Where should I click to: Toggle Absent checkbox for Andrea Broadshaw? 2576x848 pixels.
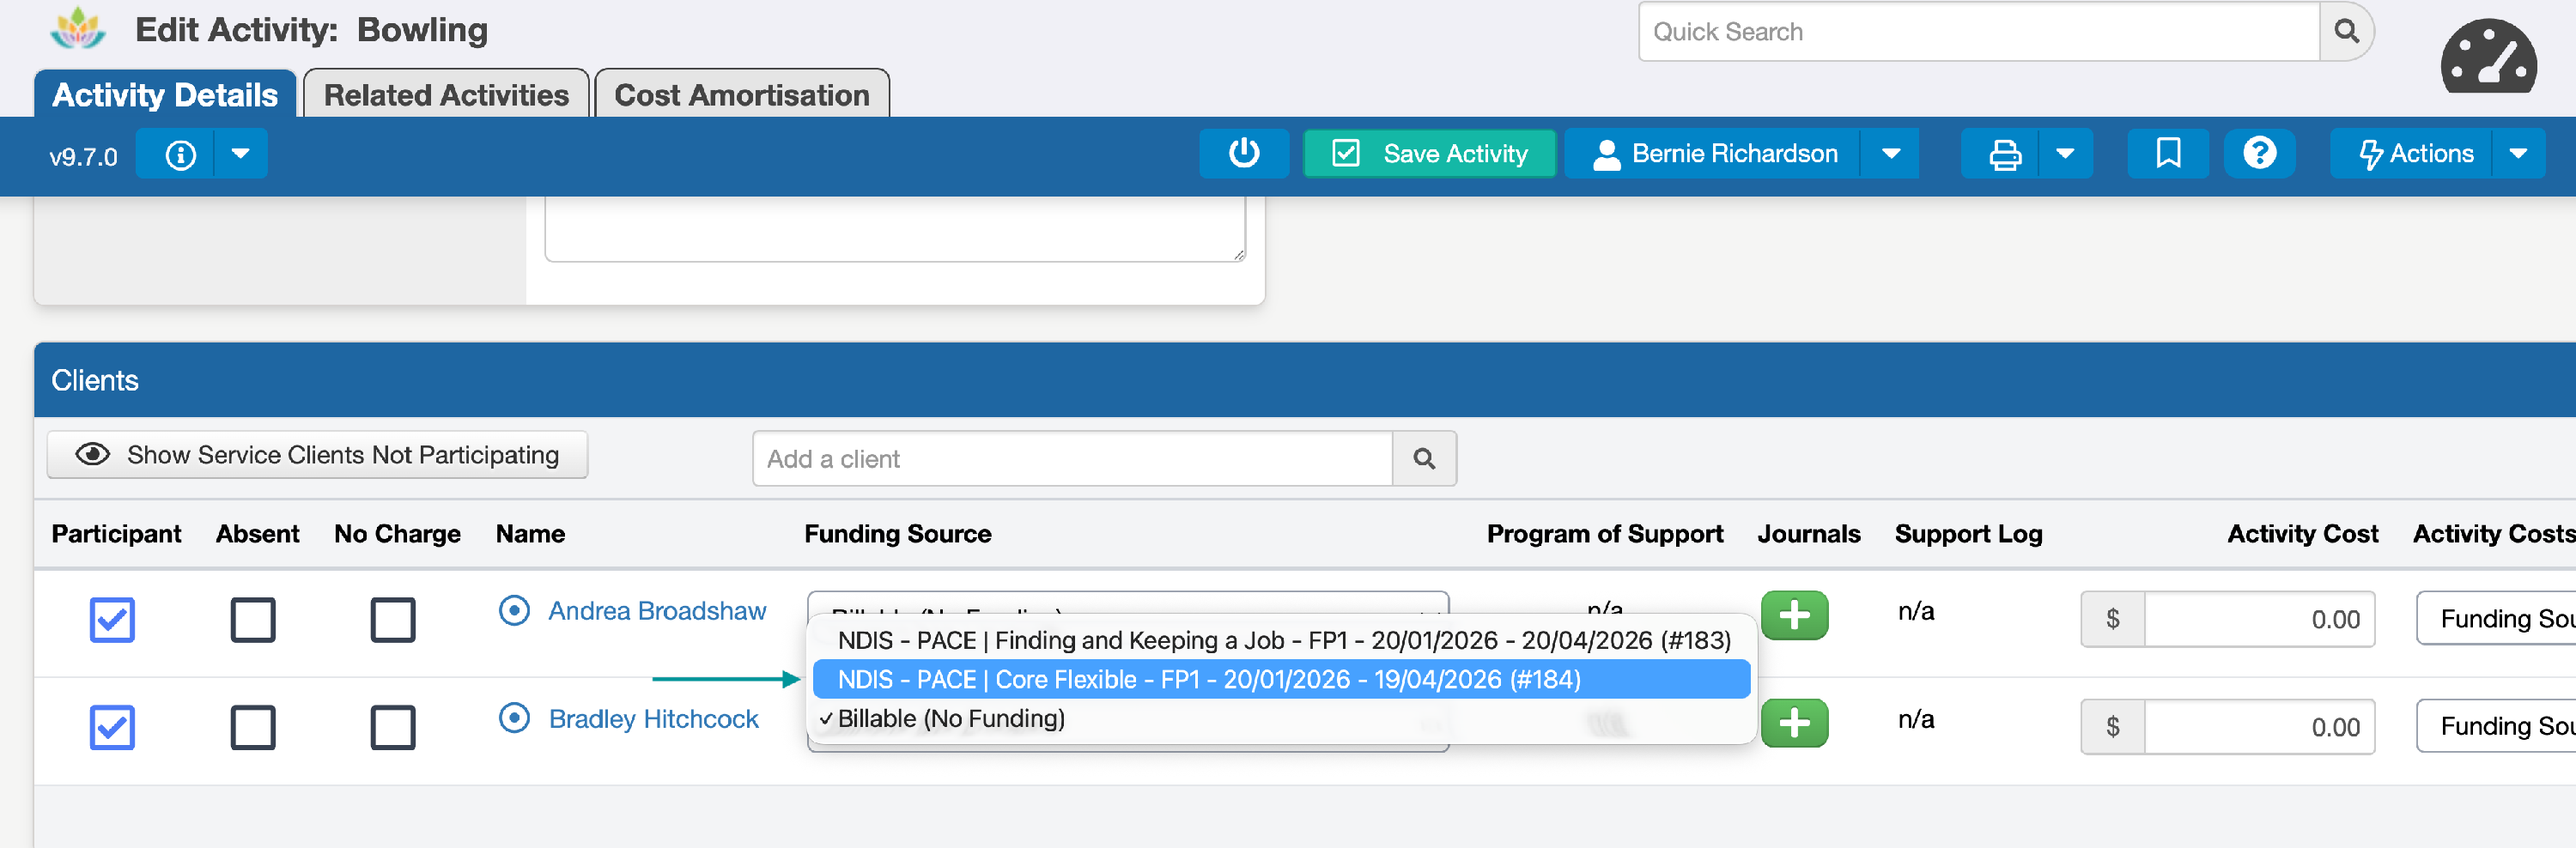click(x=253, y=620)
